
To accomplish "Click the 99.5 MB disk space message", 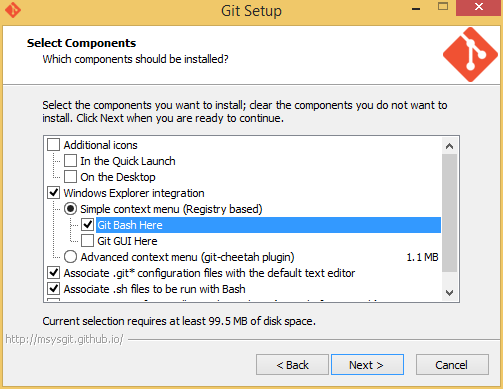I will [x=179, y=321].
